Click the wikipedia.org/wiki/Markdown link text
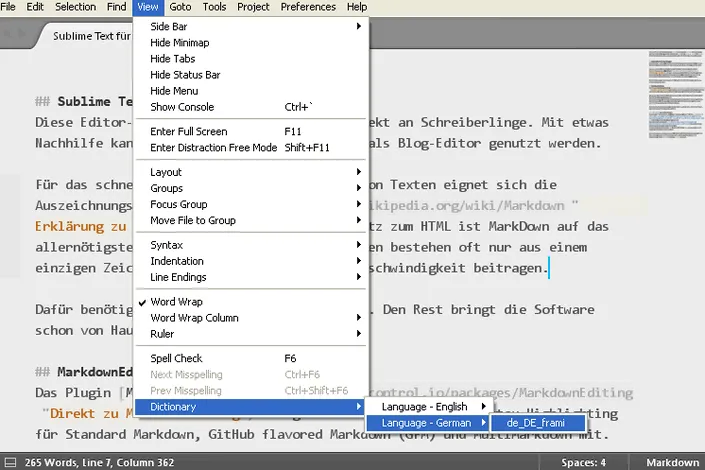Viewport: 705px width, 470px height. tap(466, 206)
